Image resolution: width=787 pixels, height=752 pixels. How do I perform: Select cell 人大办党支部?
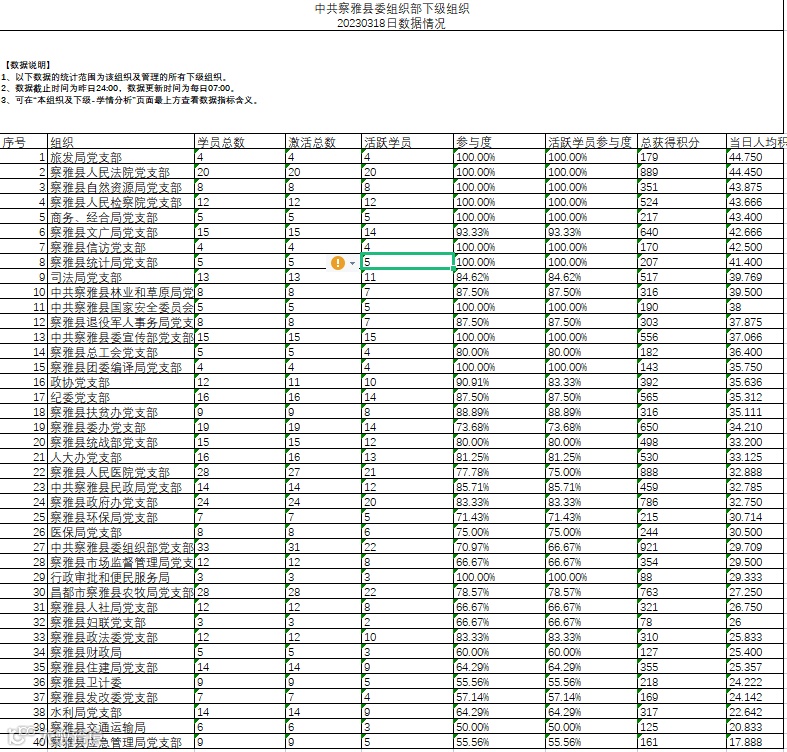coord(121,457)
